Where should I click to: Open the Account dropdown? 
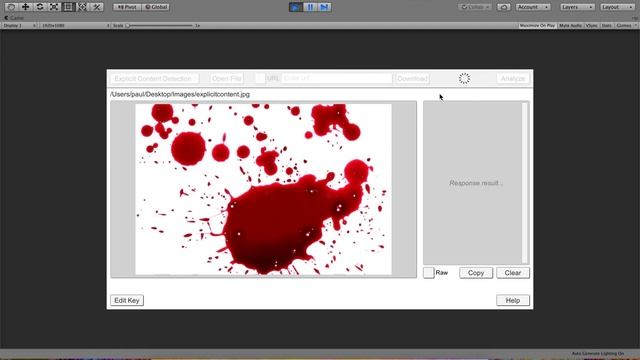click(x=533, y=7)
